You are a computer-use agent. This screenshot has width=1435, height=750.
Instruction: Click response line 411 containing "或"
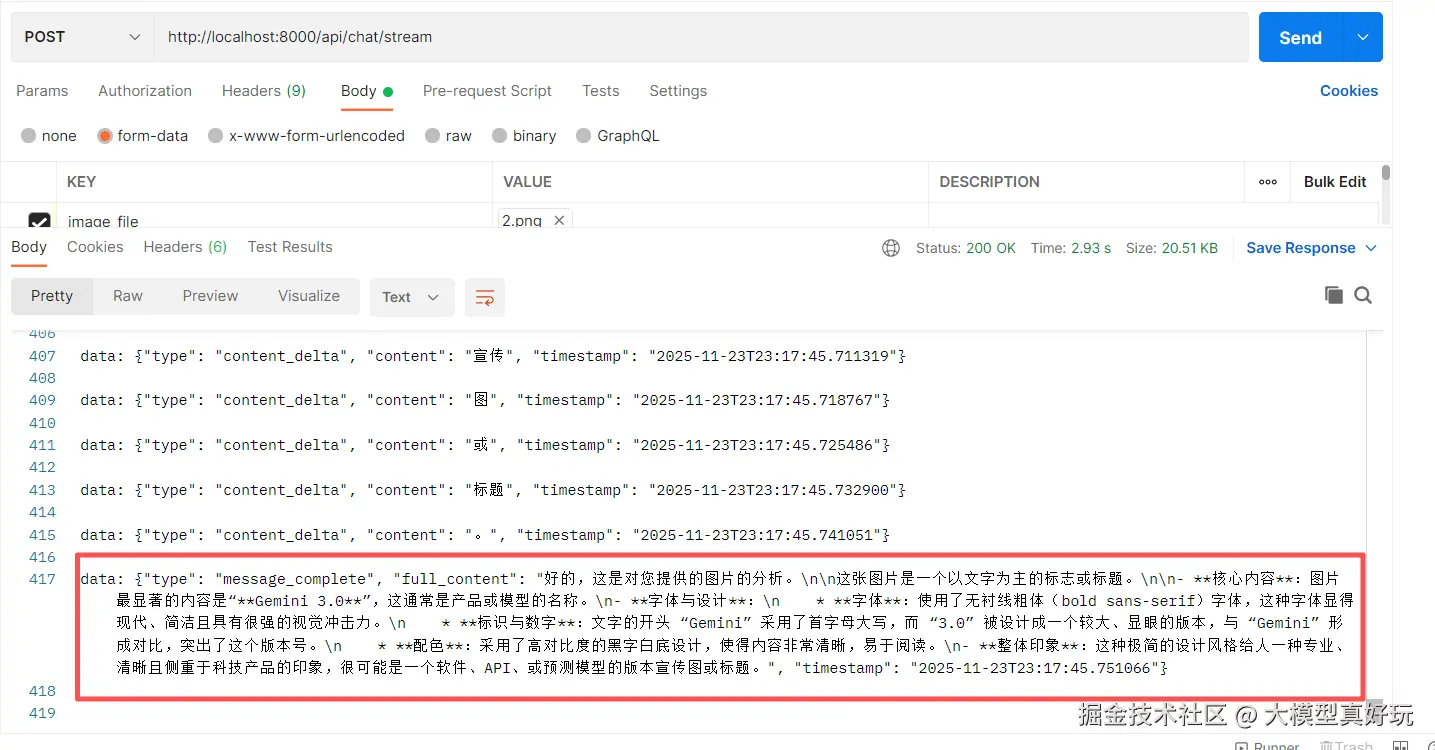pyautogui.click(x=485, y=445)
